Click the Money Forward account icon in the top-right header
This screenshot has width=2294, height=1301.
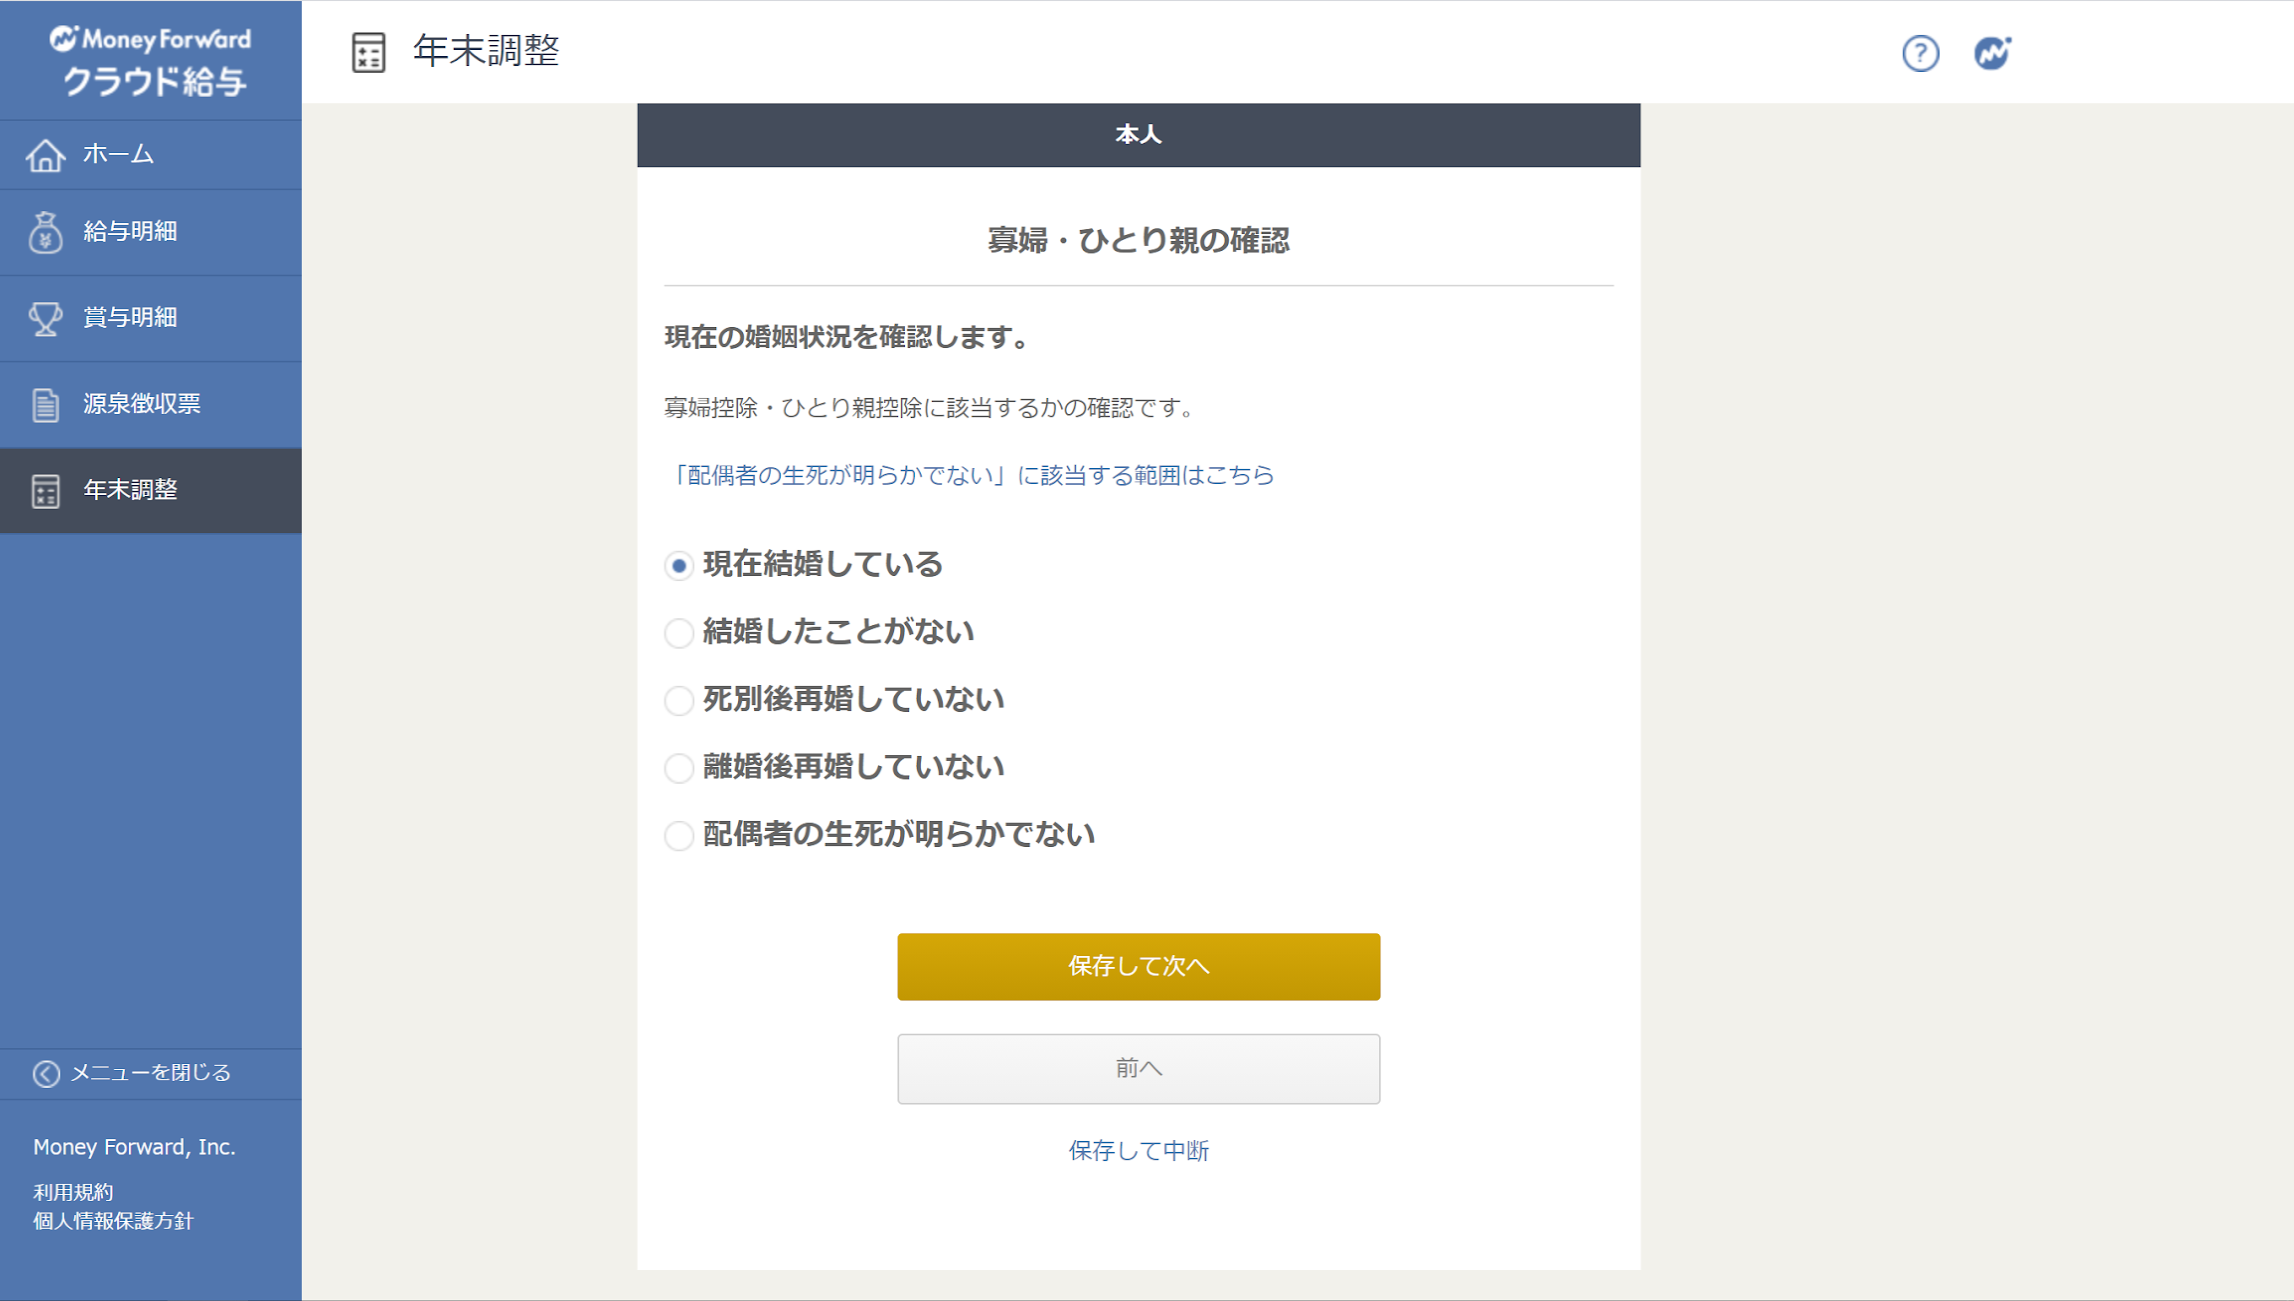[x=1992, y=53]
